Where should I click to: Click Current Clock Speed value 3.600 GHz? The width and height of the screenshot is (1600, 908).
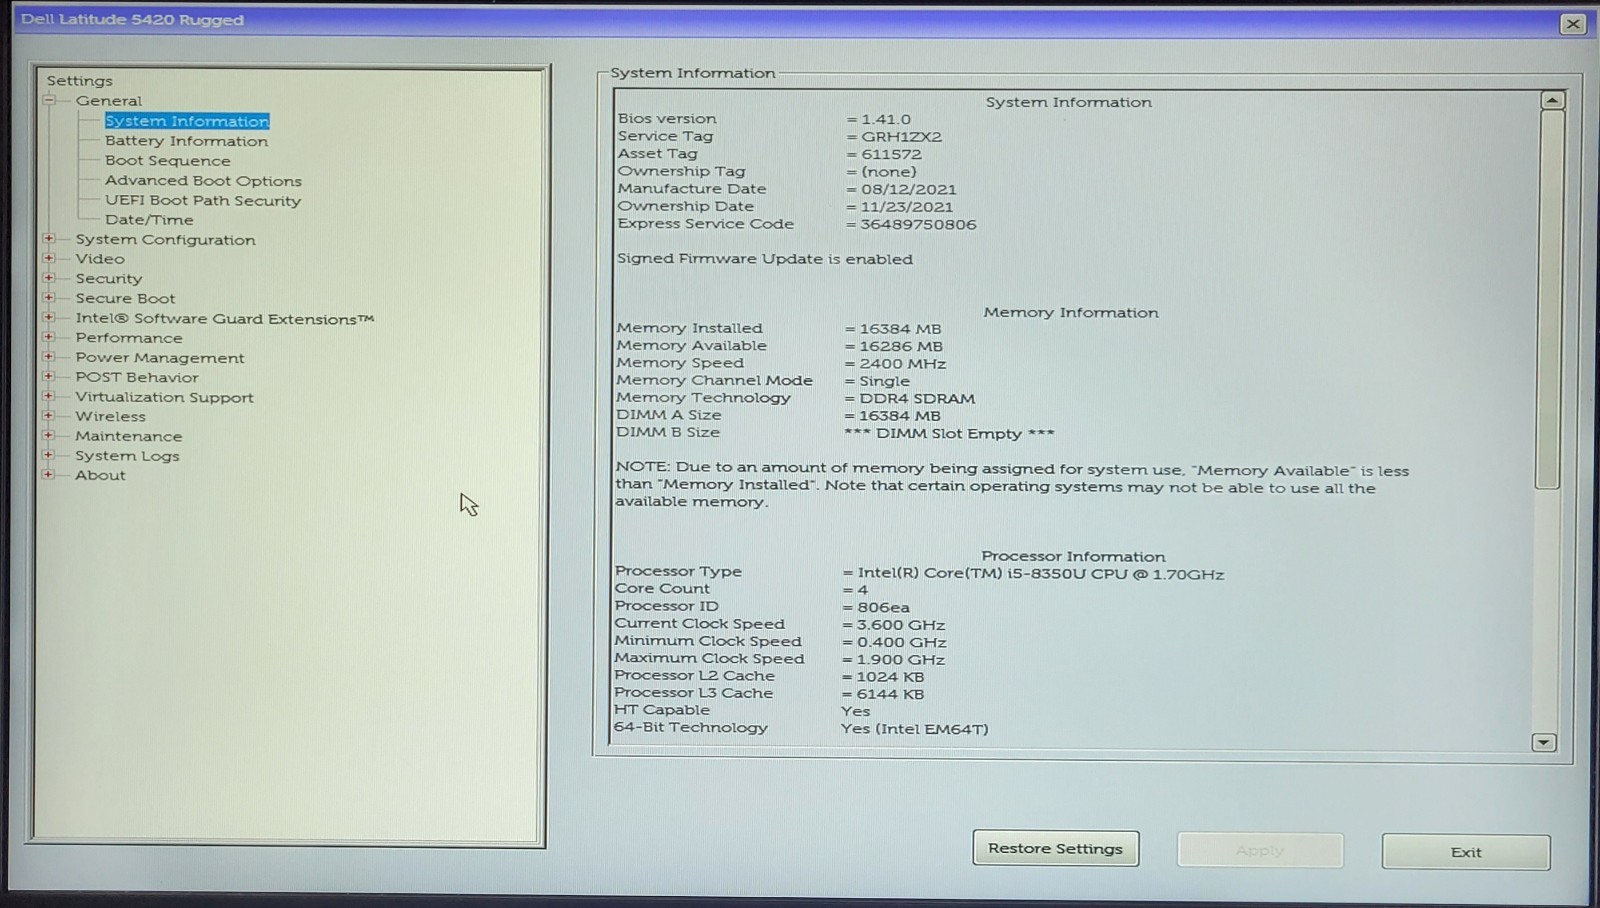pyautogui.click(x=900, y=625)
